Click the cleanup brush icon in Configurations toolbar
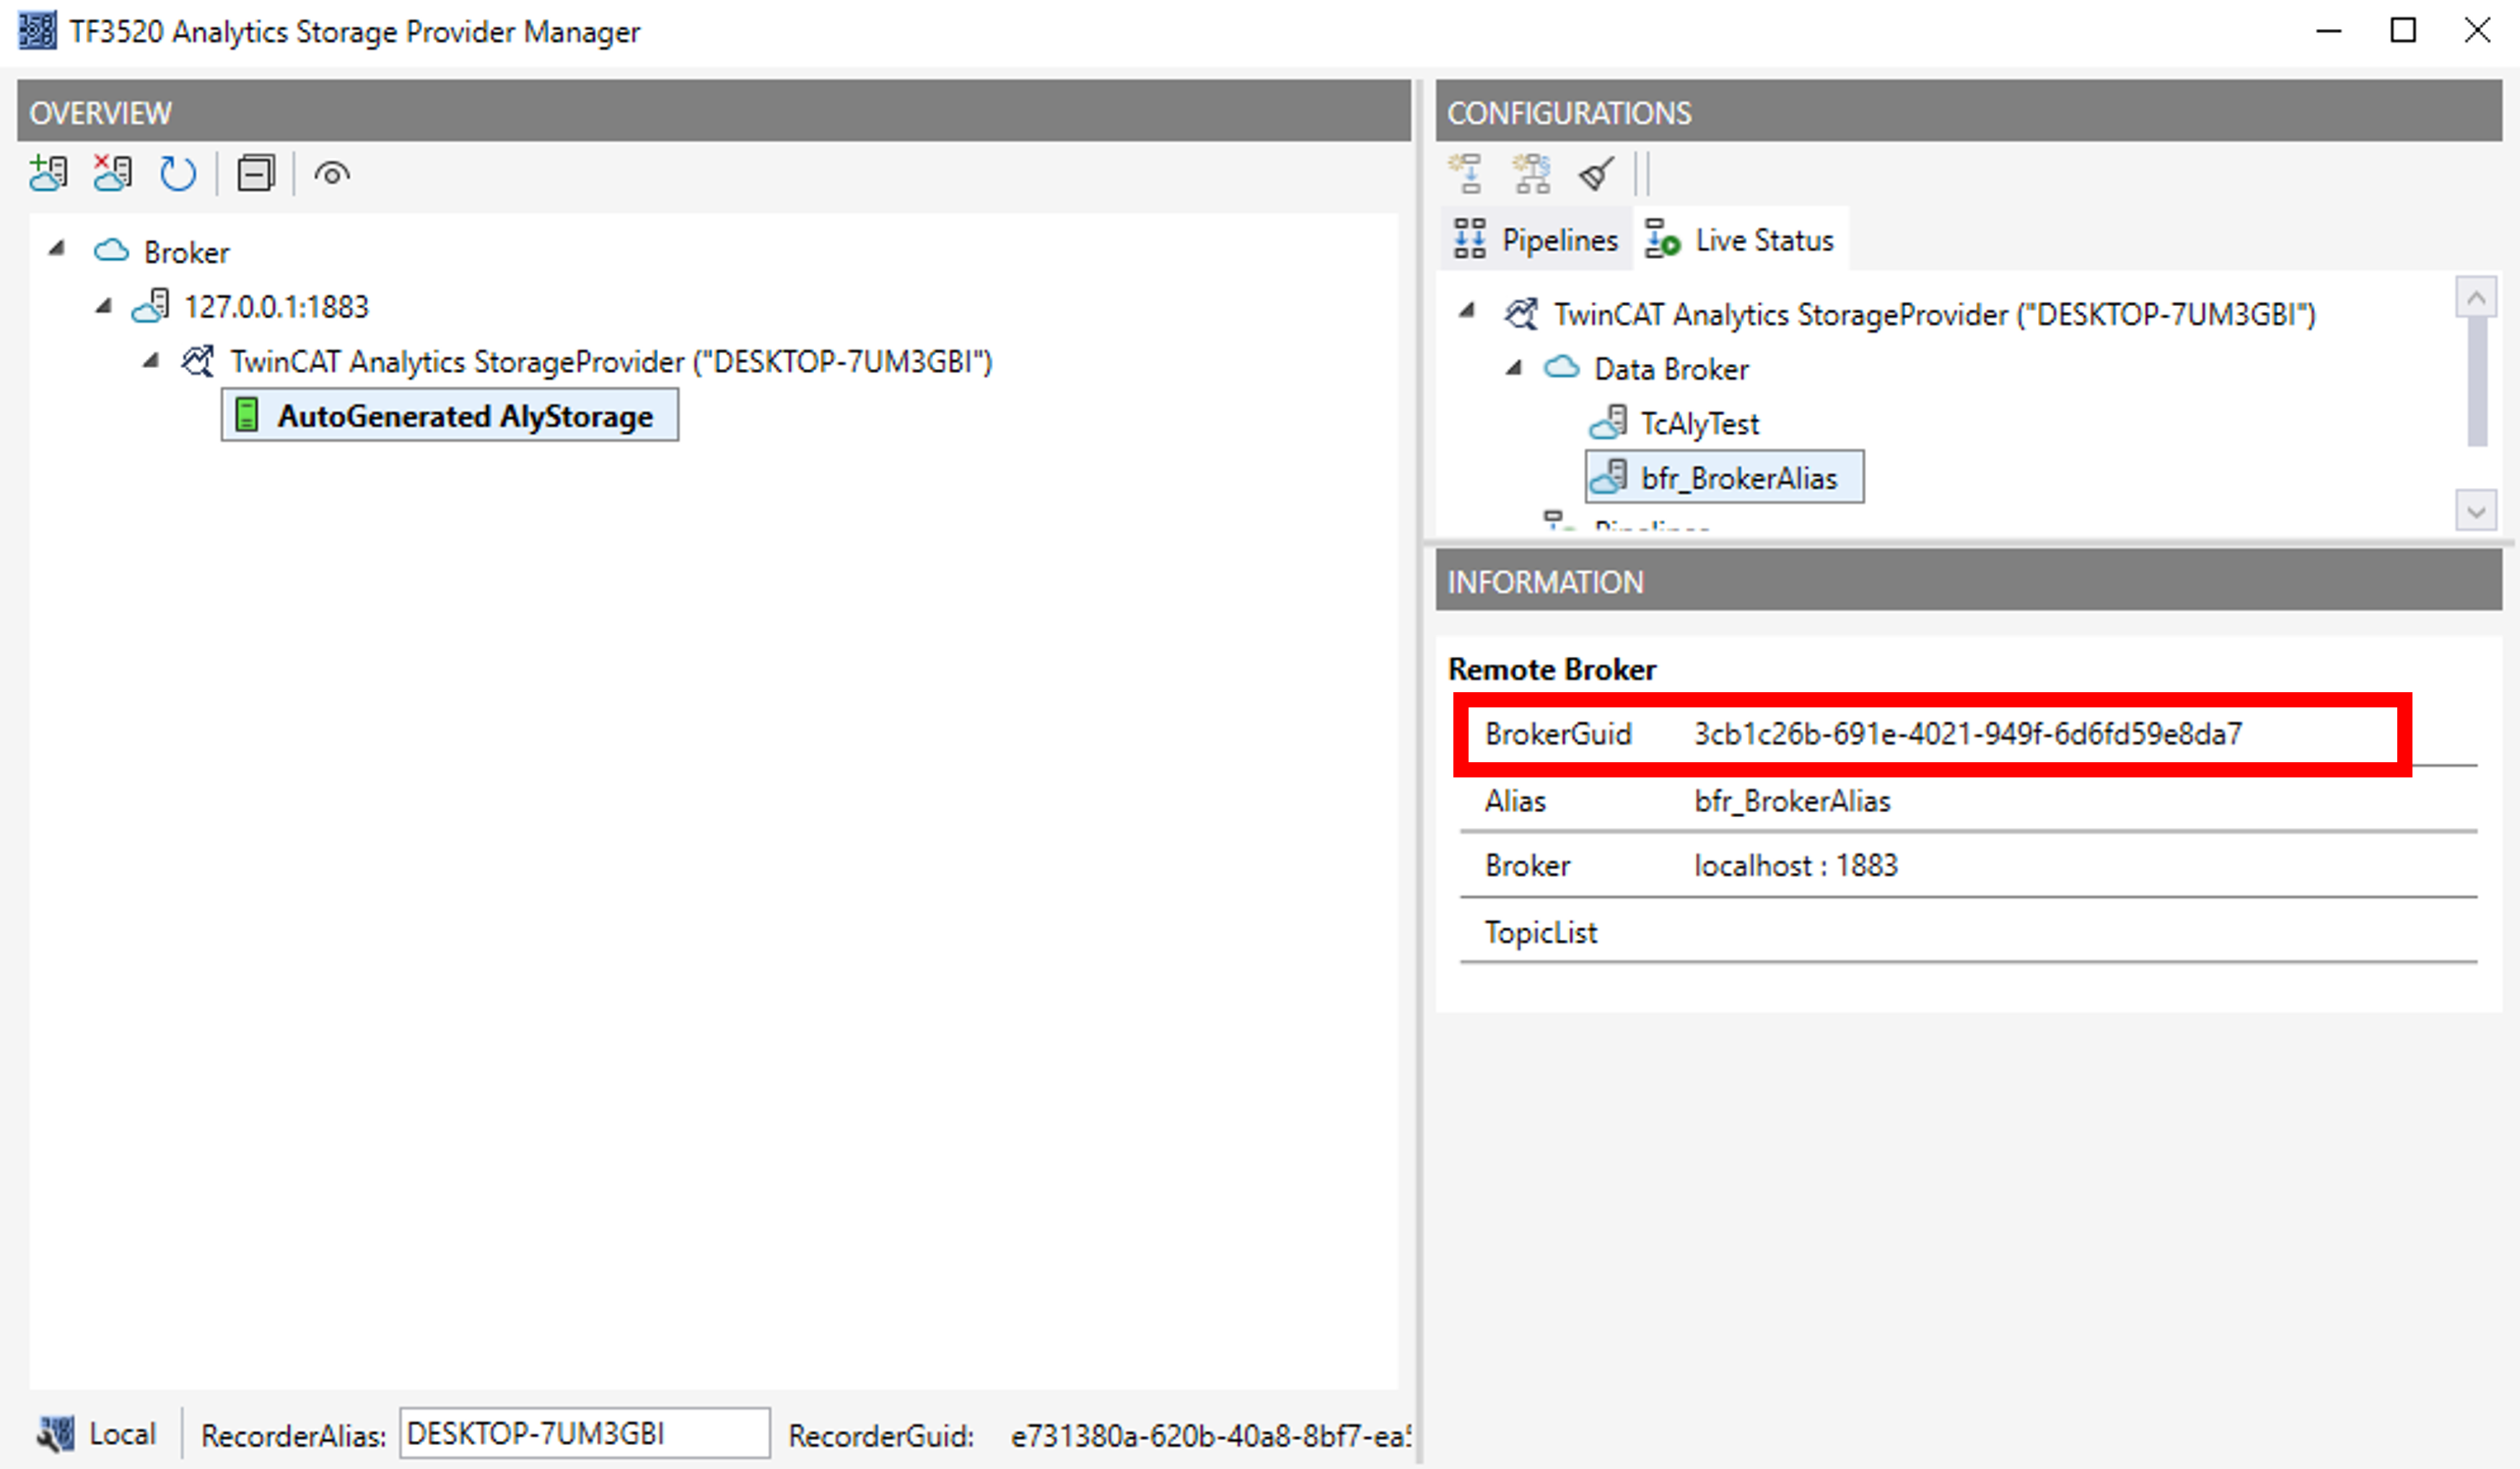 tap(1596, 174)
